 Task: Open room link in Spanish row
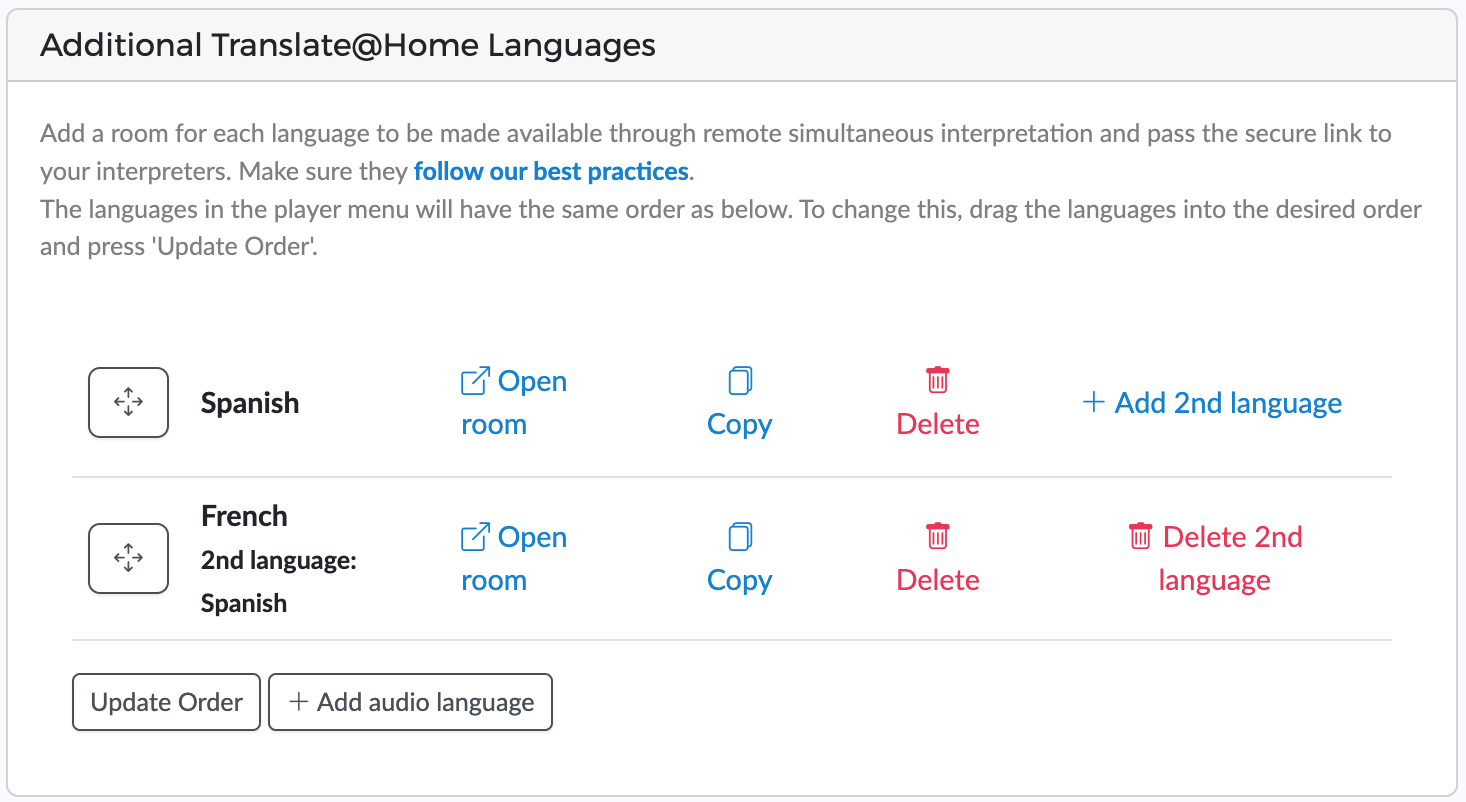click(514, 403)
